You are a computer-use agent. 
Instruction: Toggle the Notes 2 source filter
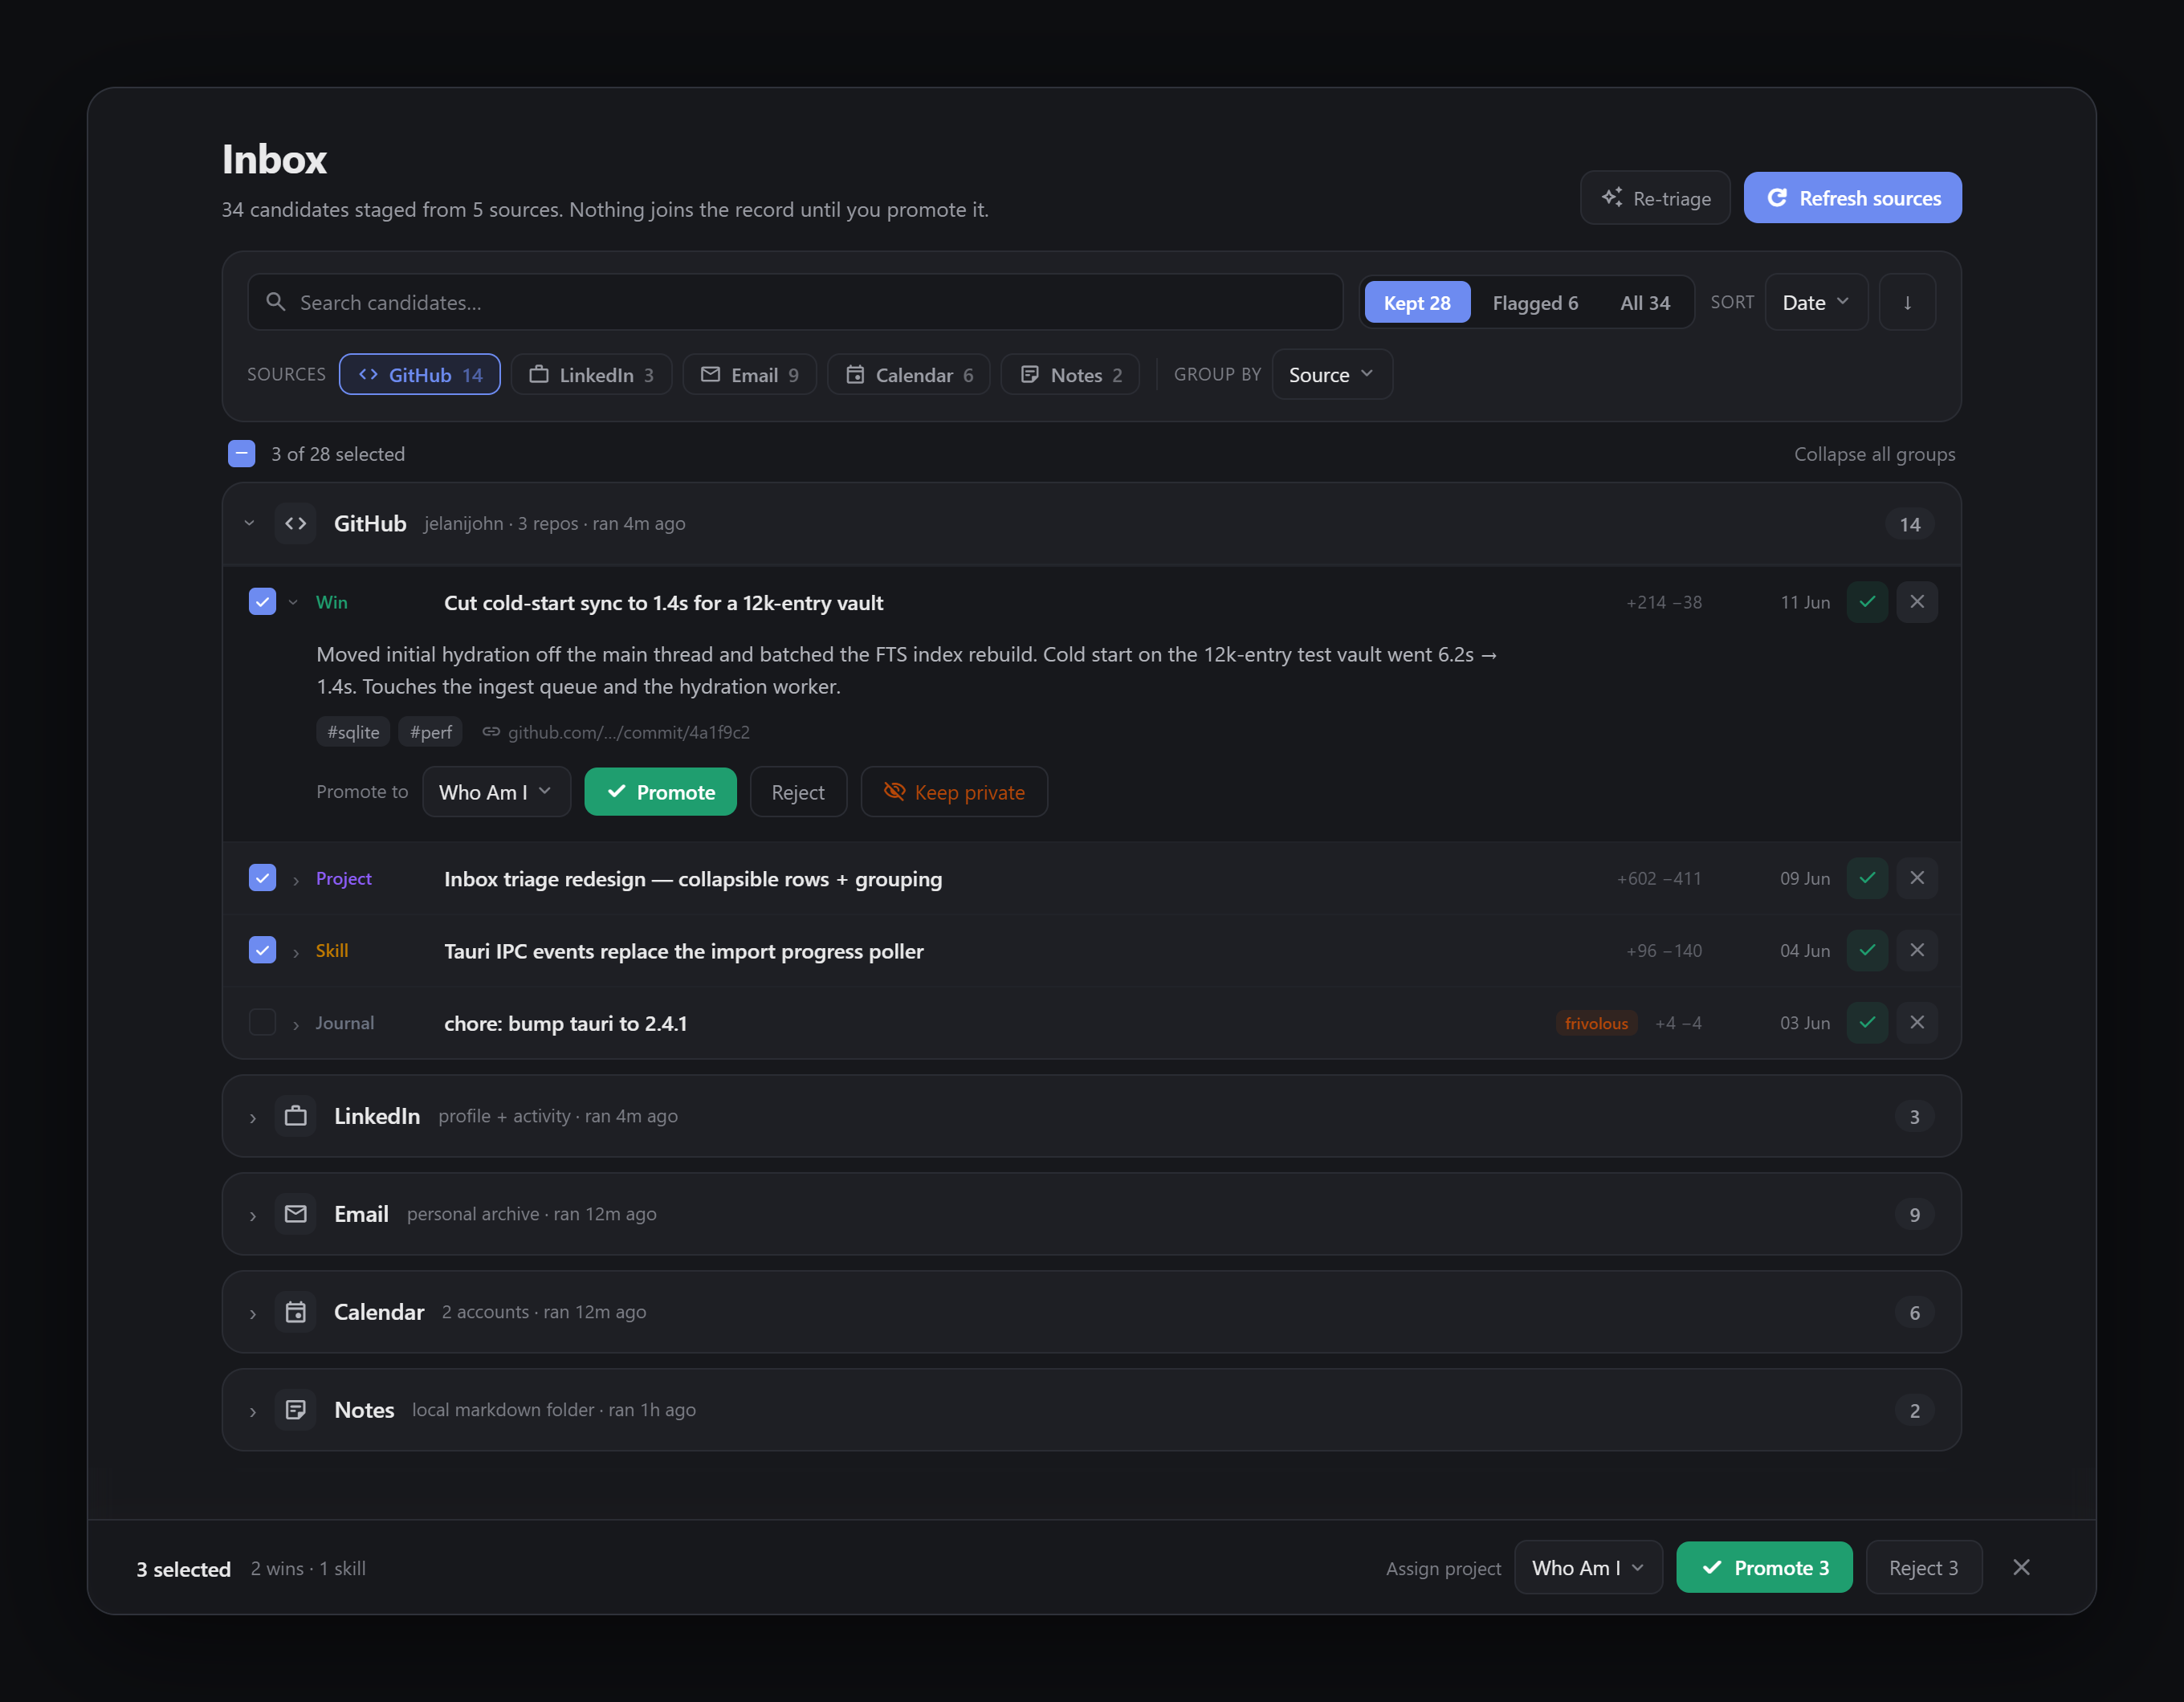1070,374
